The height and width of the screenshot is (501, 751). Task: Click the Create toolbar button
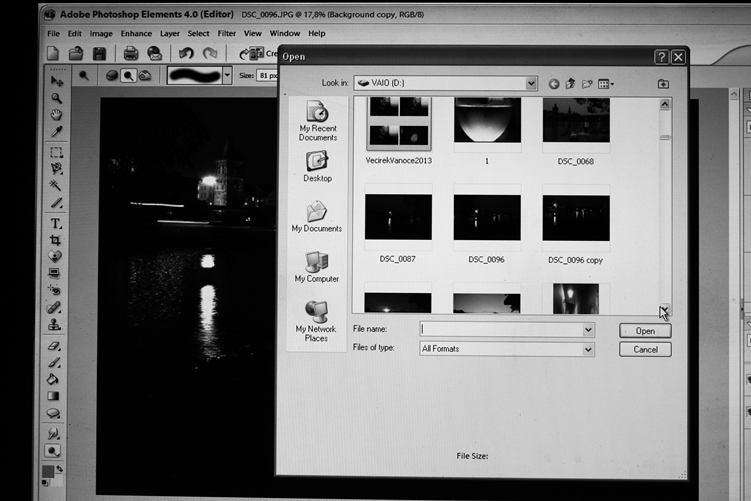click(258, 53)
